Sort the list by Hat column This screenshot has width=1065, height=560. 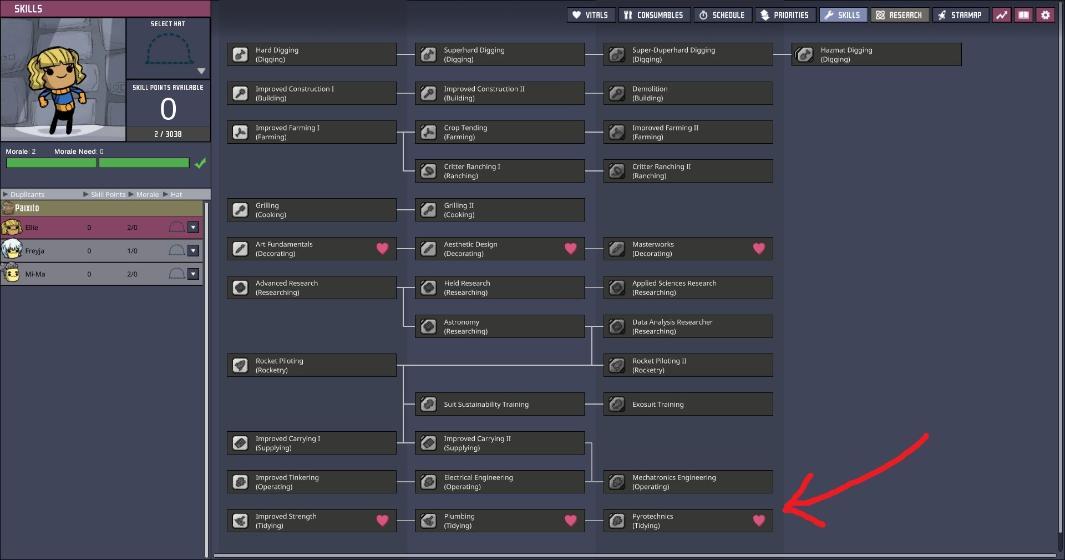point(173,194)
